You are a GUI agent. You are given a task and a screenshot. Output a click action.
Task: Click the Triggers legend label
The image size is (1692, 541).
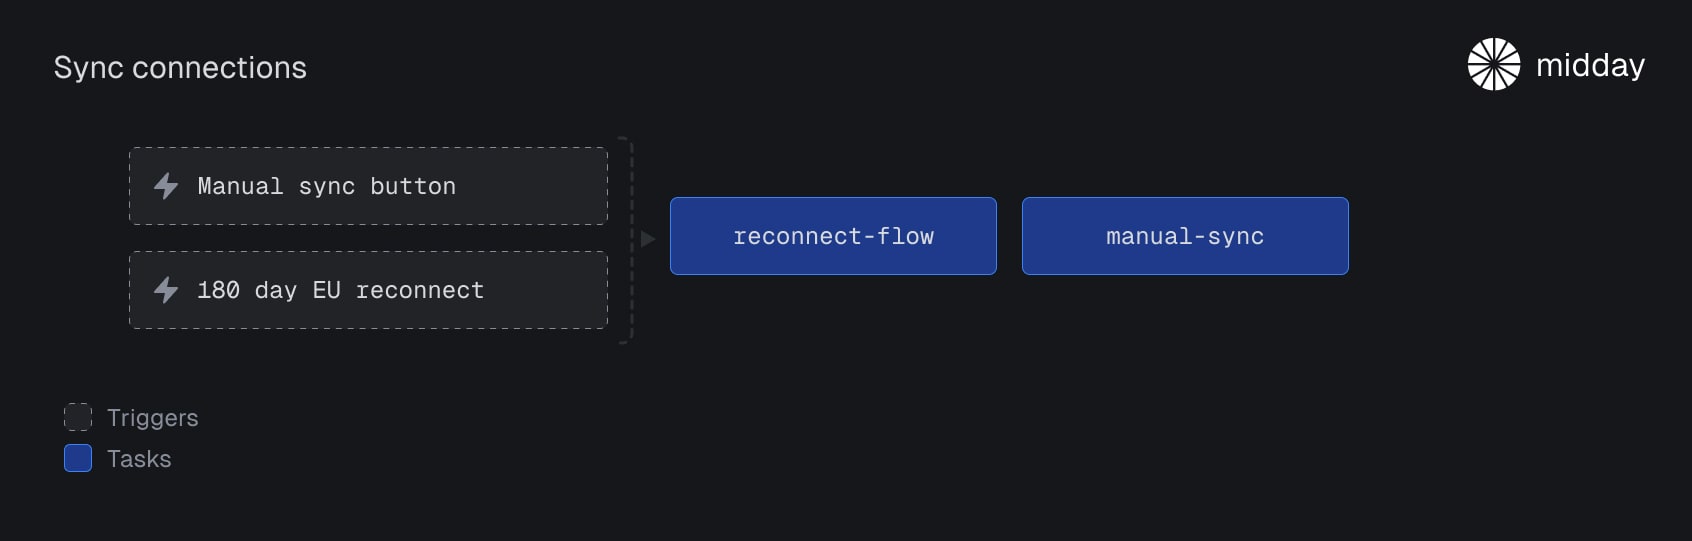(x=153, y=418)
